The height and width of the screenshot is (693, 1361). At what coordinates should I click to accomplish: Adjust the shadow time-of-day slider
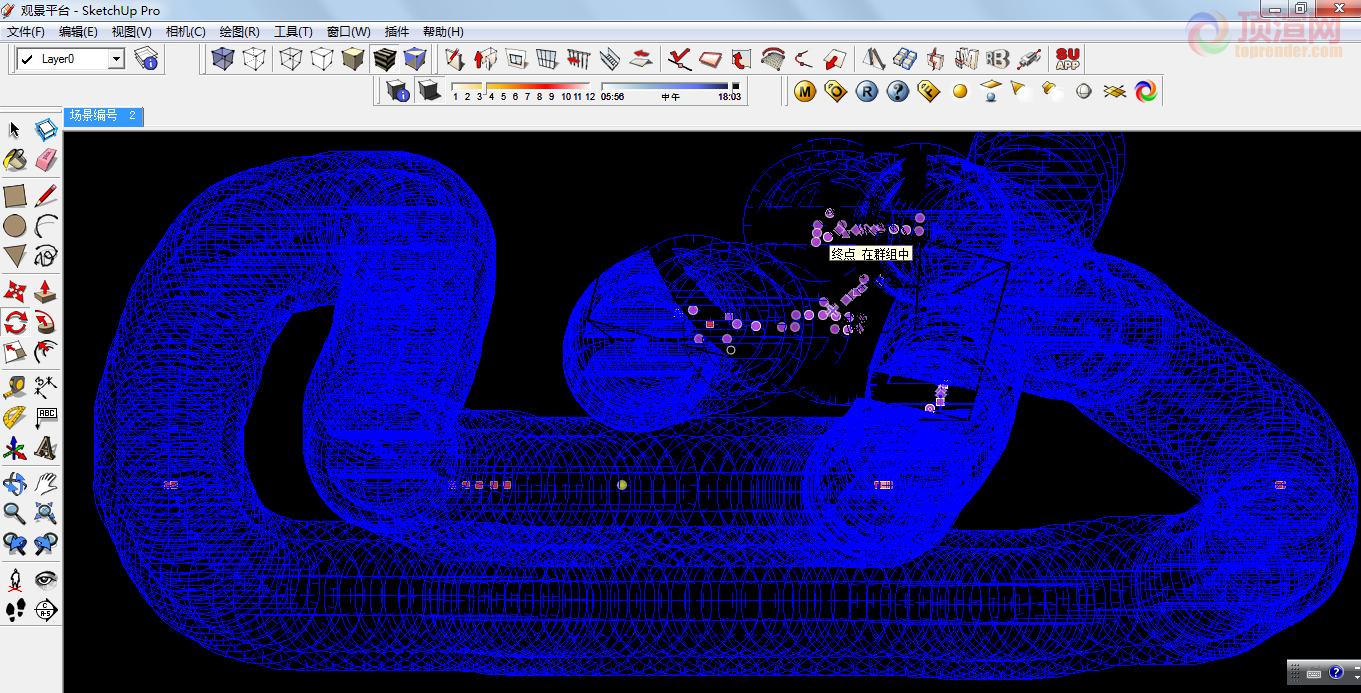[671, 87]
